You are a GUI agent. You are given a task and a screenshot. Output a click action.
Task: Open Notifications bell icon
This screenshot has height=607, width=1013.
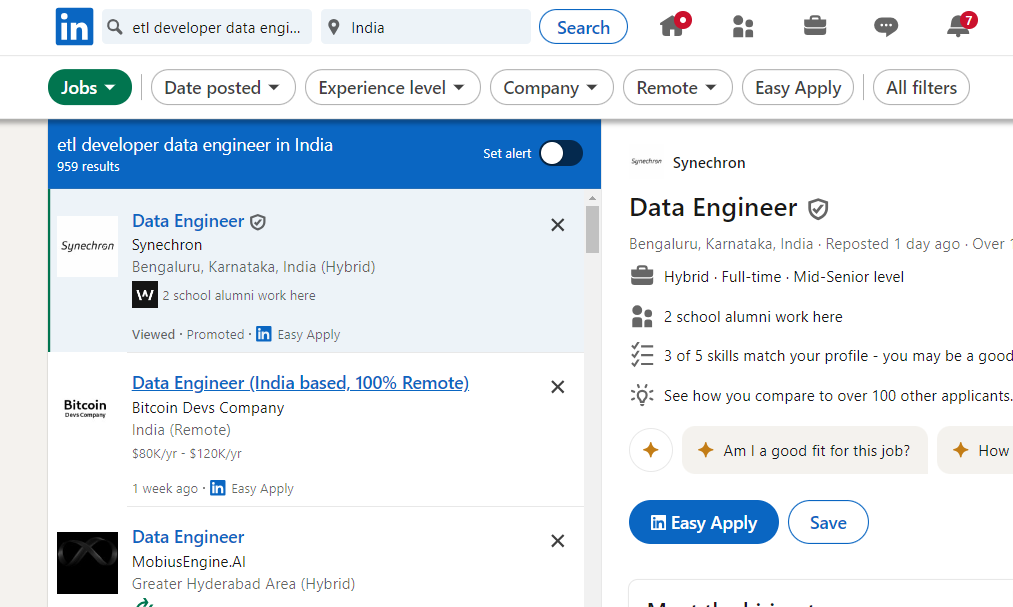tap(958, 27)
